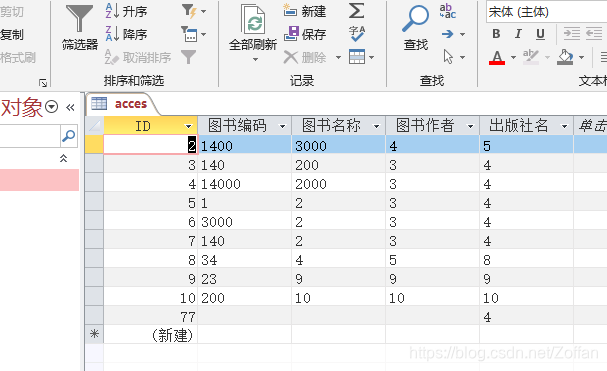Select all records via table corner box
This screenshot has height=371, width=607.
94,125
